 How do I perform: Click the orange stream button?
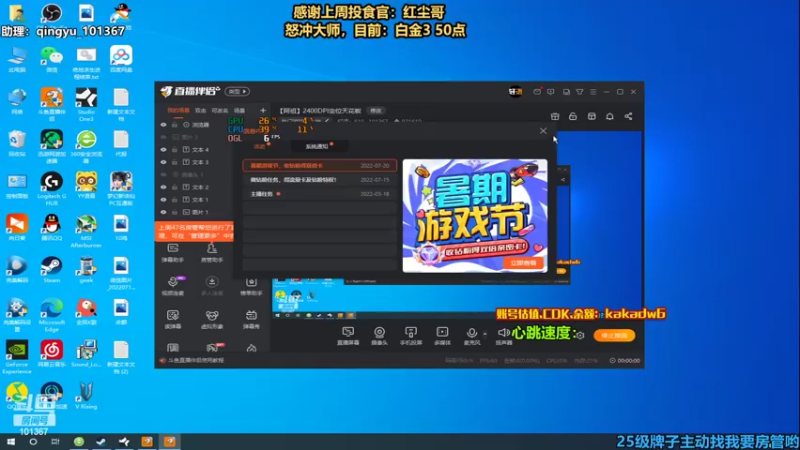click(614, 335)
